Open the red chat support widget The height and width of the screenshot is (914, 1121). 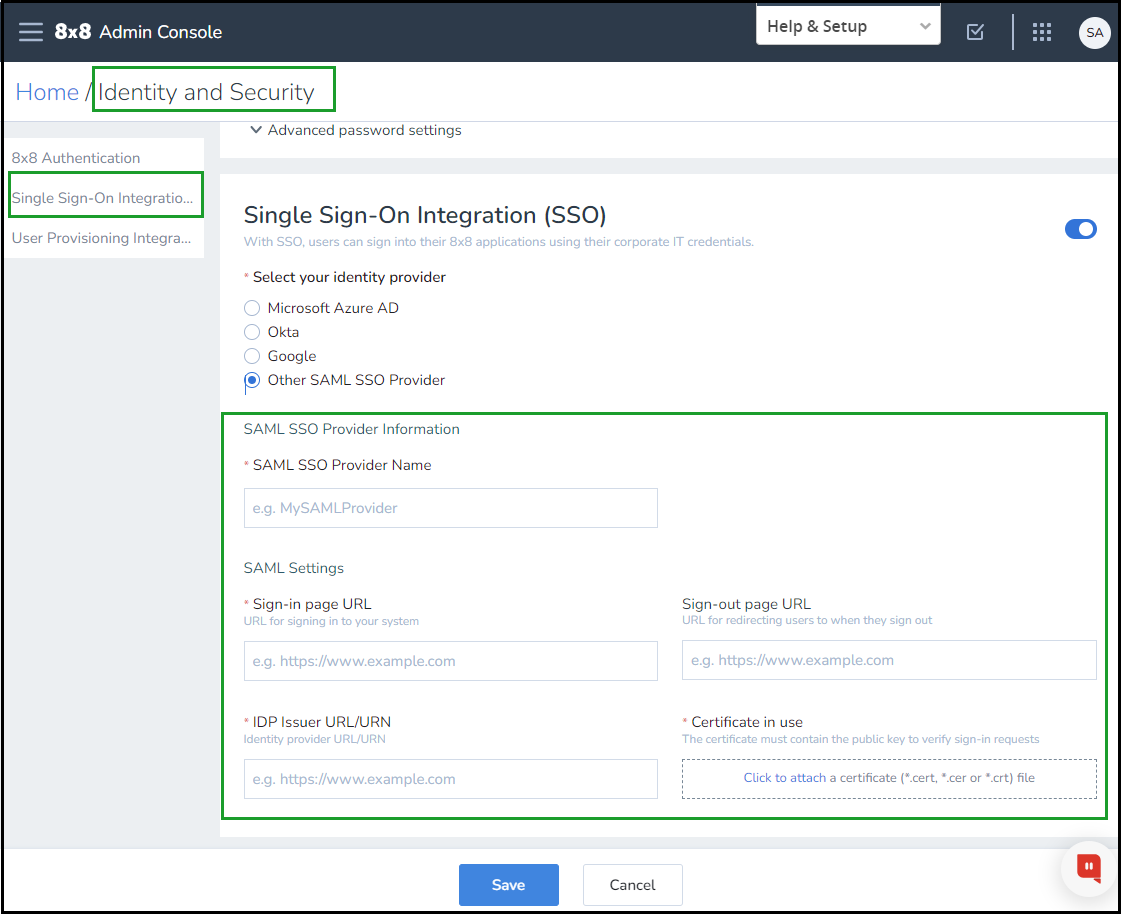point(1089,868)
